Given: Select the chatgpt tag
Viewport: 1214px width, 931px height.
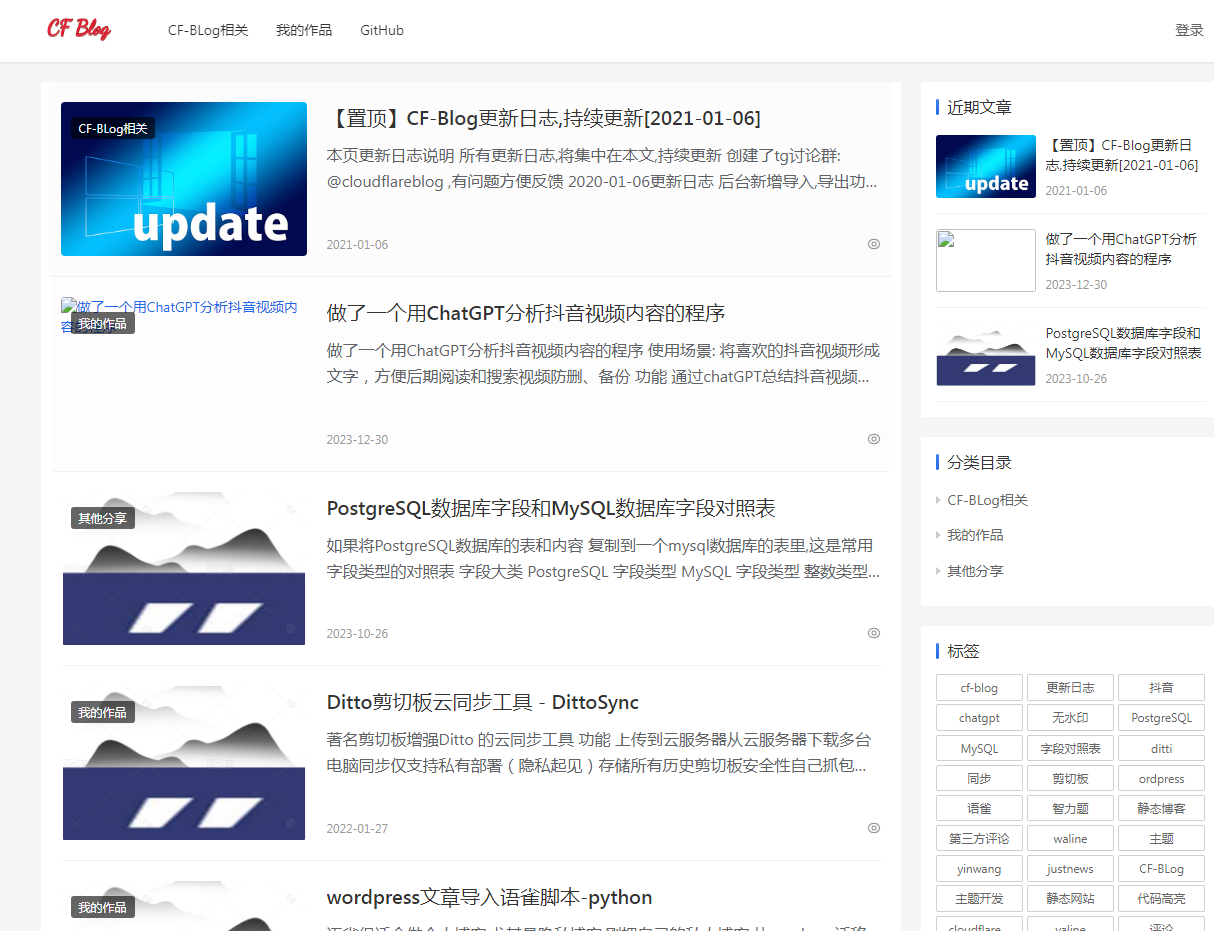Looking at the screenshot, I should (x=979, y=718).
